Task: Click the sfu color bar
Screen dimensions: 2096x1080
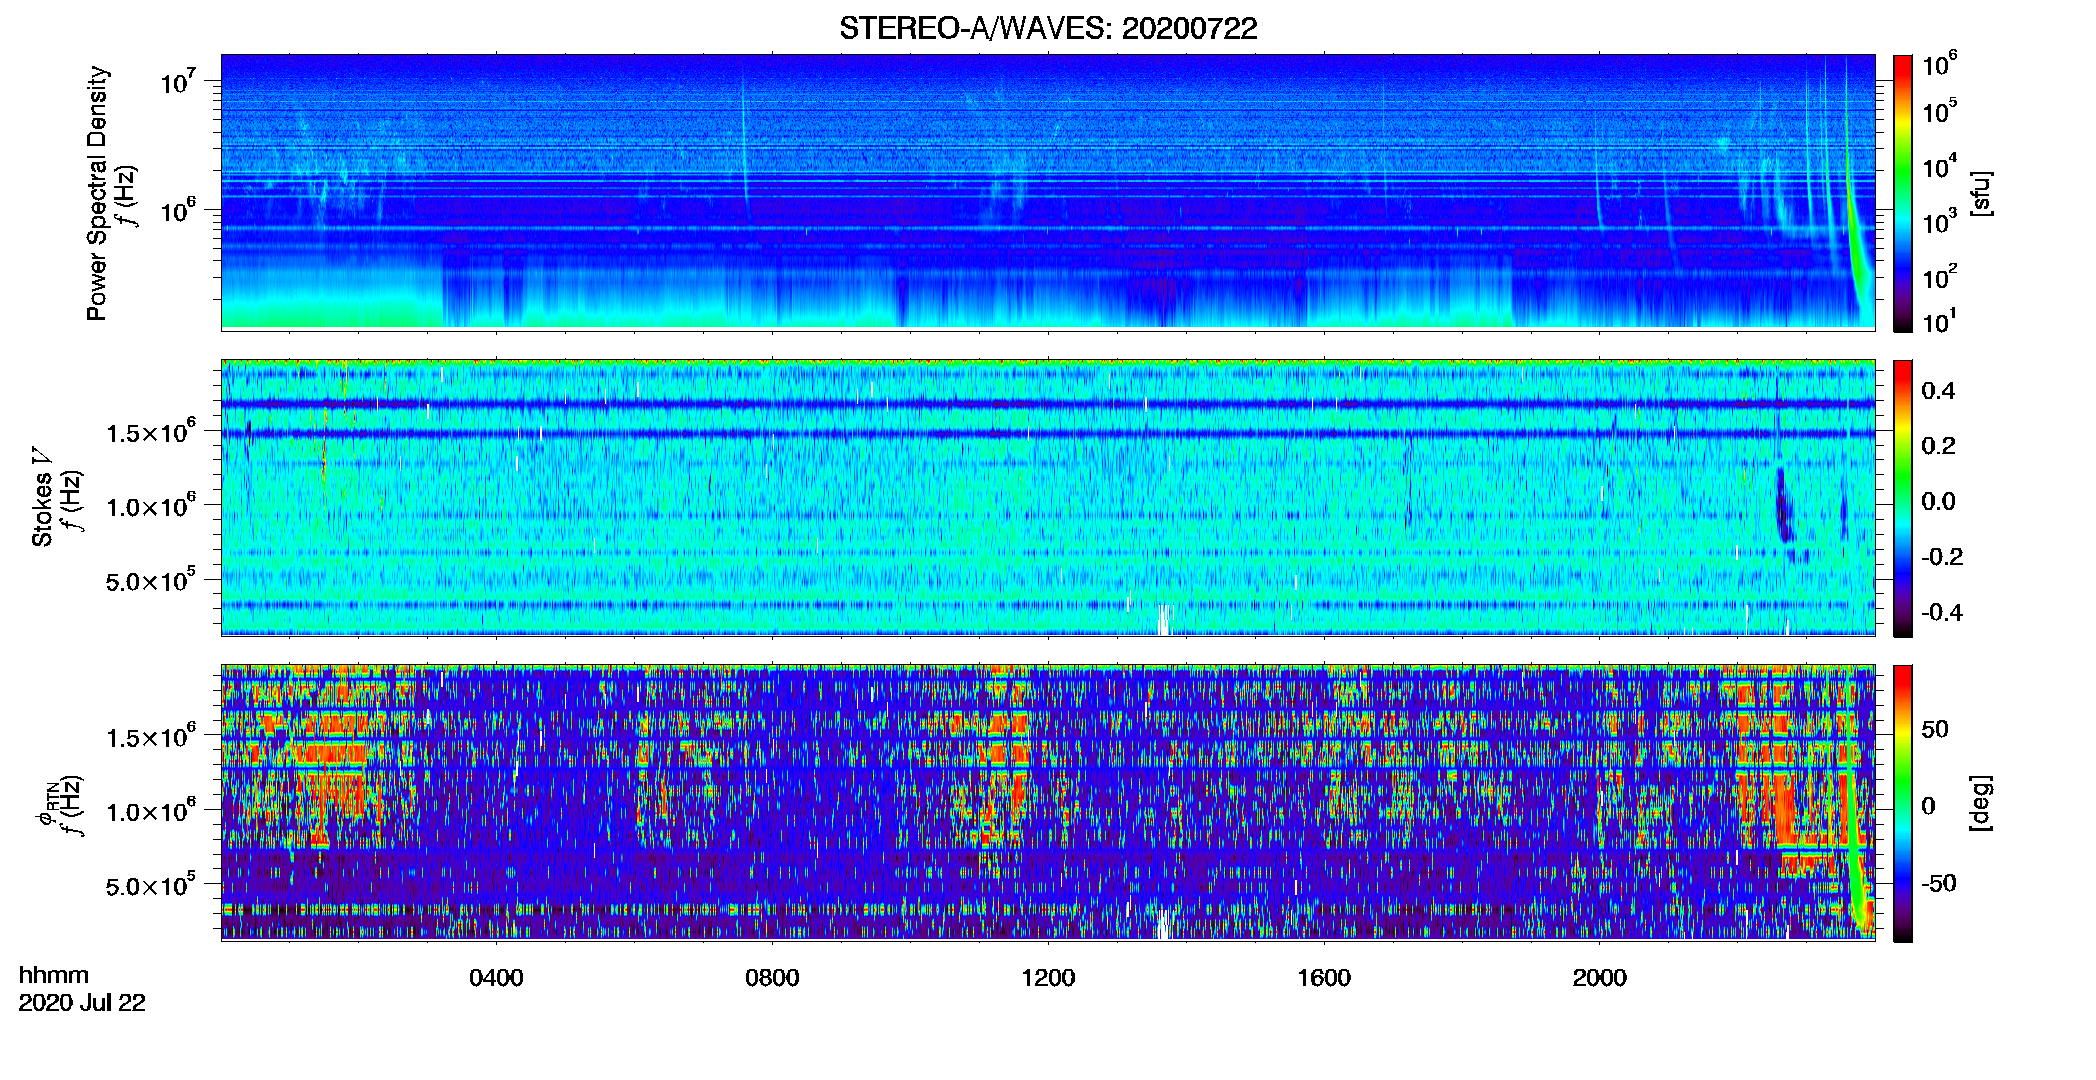Action: pos(1903,193)
